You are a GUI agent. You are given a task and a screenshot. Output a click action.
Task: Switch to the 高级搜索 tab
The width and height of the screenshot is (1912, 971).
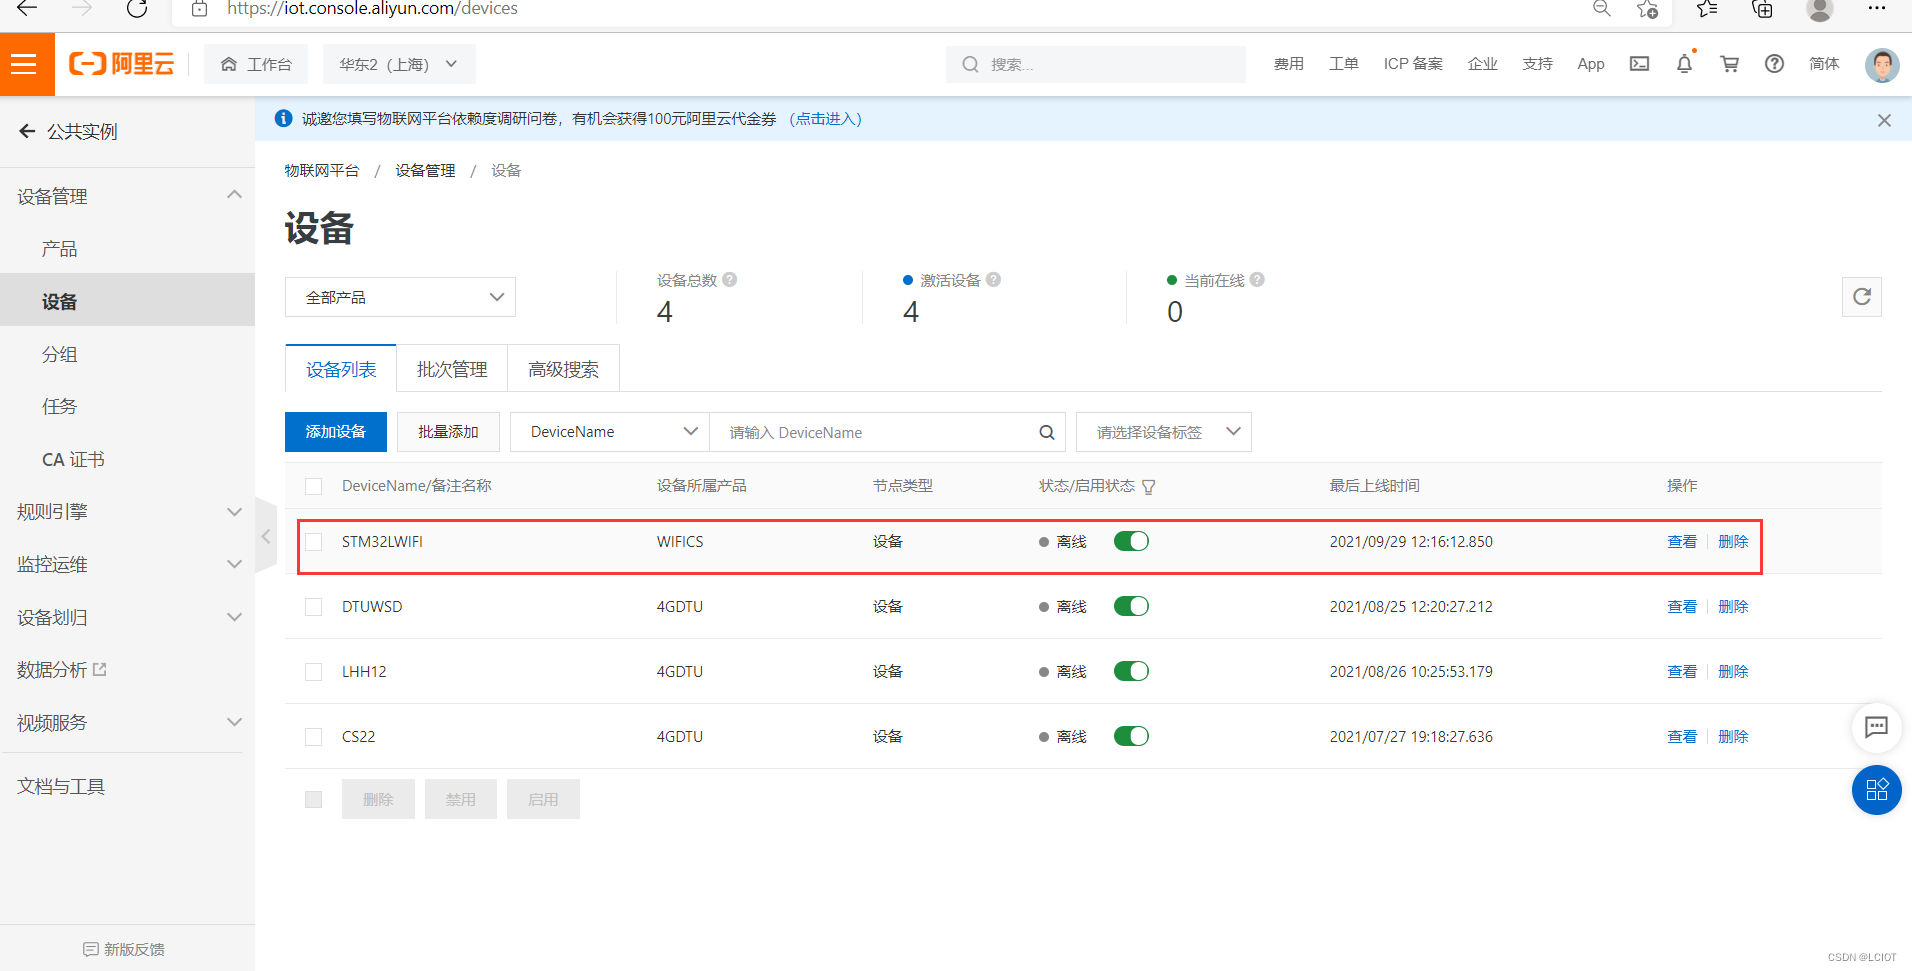[564, 369]
